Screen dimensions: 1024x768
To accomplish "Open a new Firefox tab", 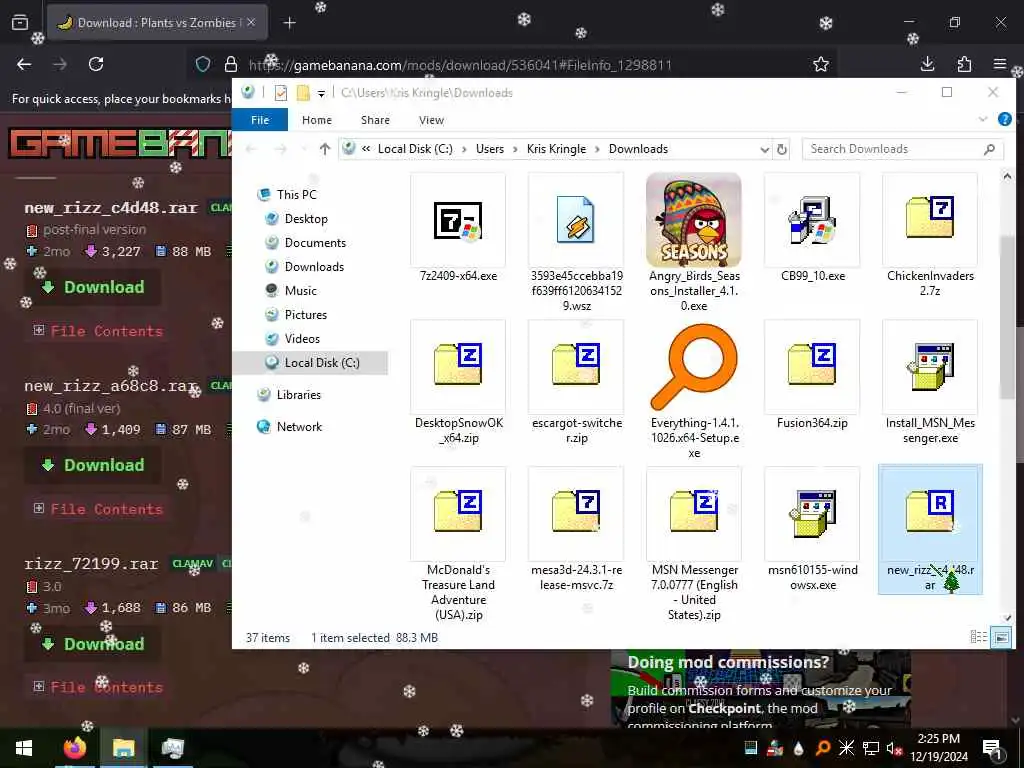I will (289, 23).
